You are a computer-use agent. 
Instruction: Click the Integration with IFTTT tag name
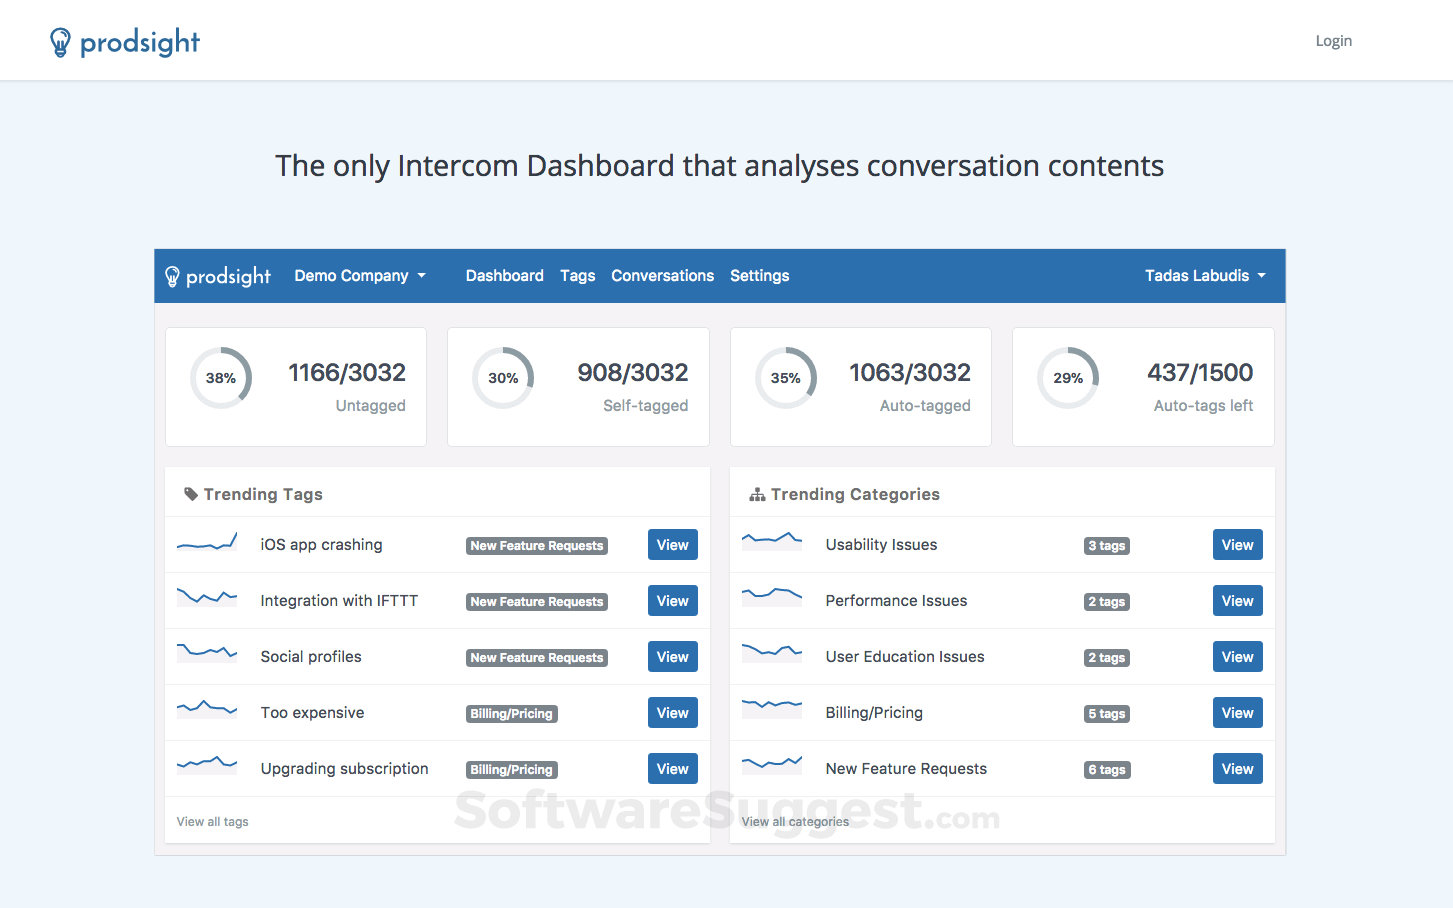[340, 601]
